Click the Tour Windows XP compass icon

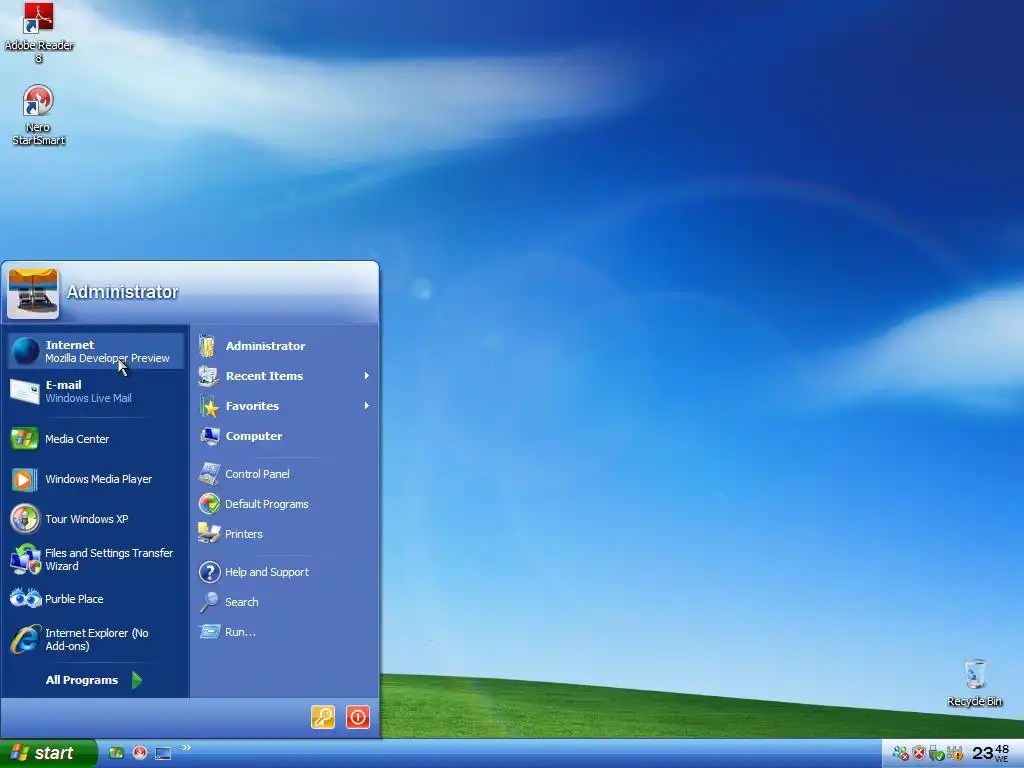[25, 519]
